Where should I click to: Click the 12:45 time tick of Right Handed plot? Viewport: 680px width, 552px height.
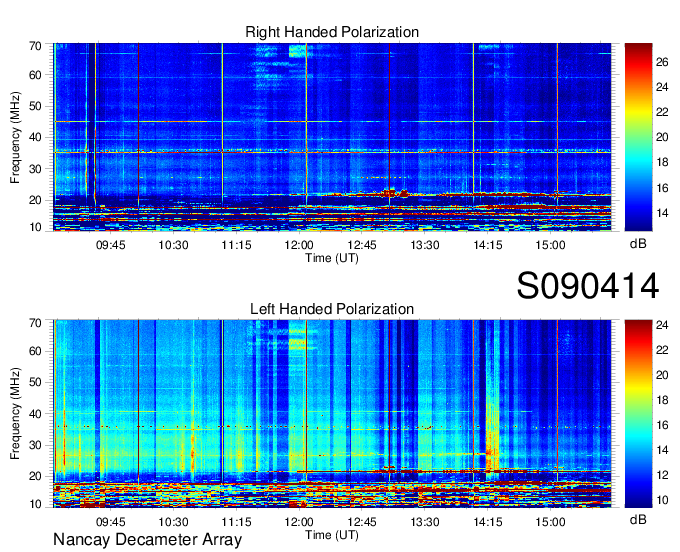[x=362, y=245]
